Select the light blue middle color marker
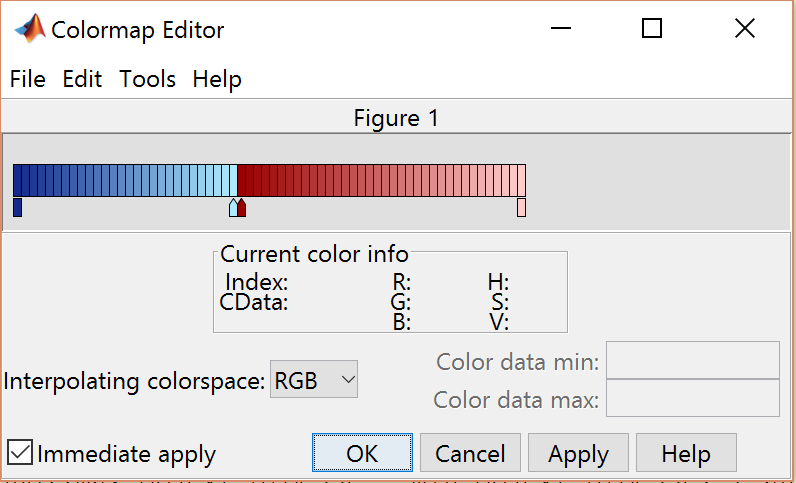 coord(233,208)
